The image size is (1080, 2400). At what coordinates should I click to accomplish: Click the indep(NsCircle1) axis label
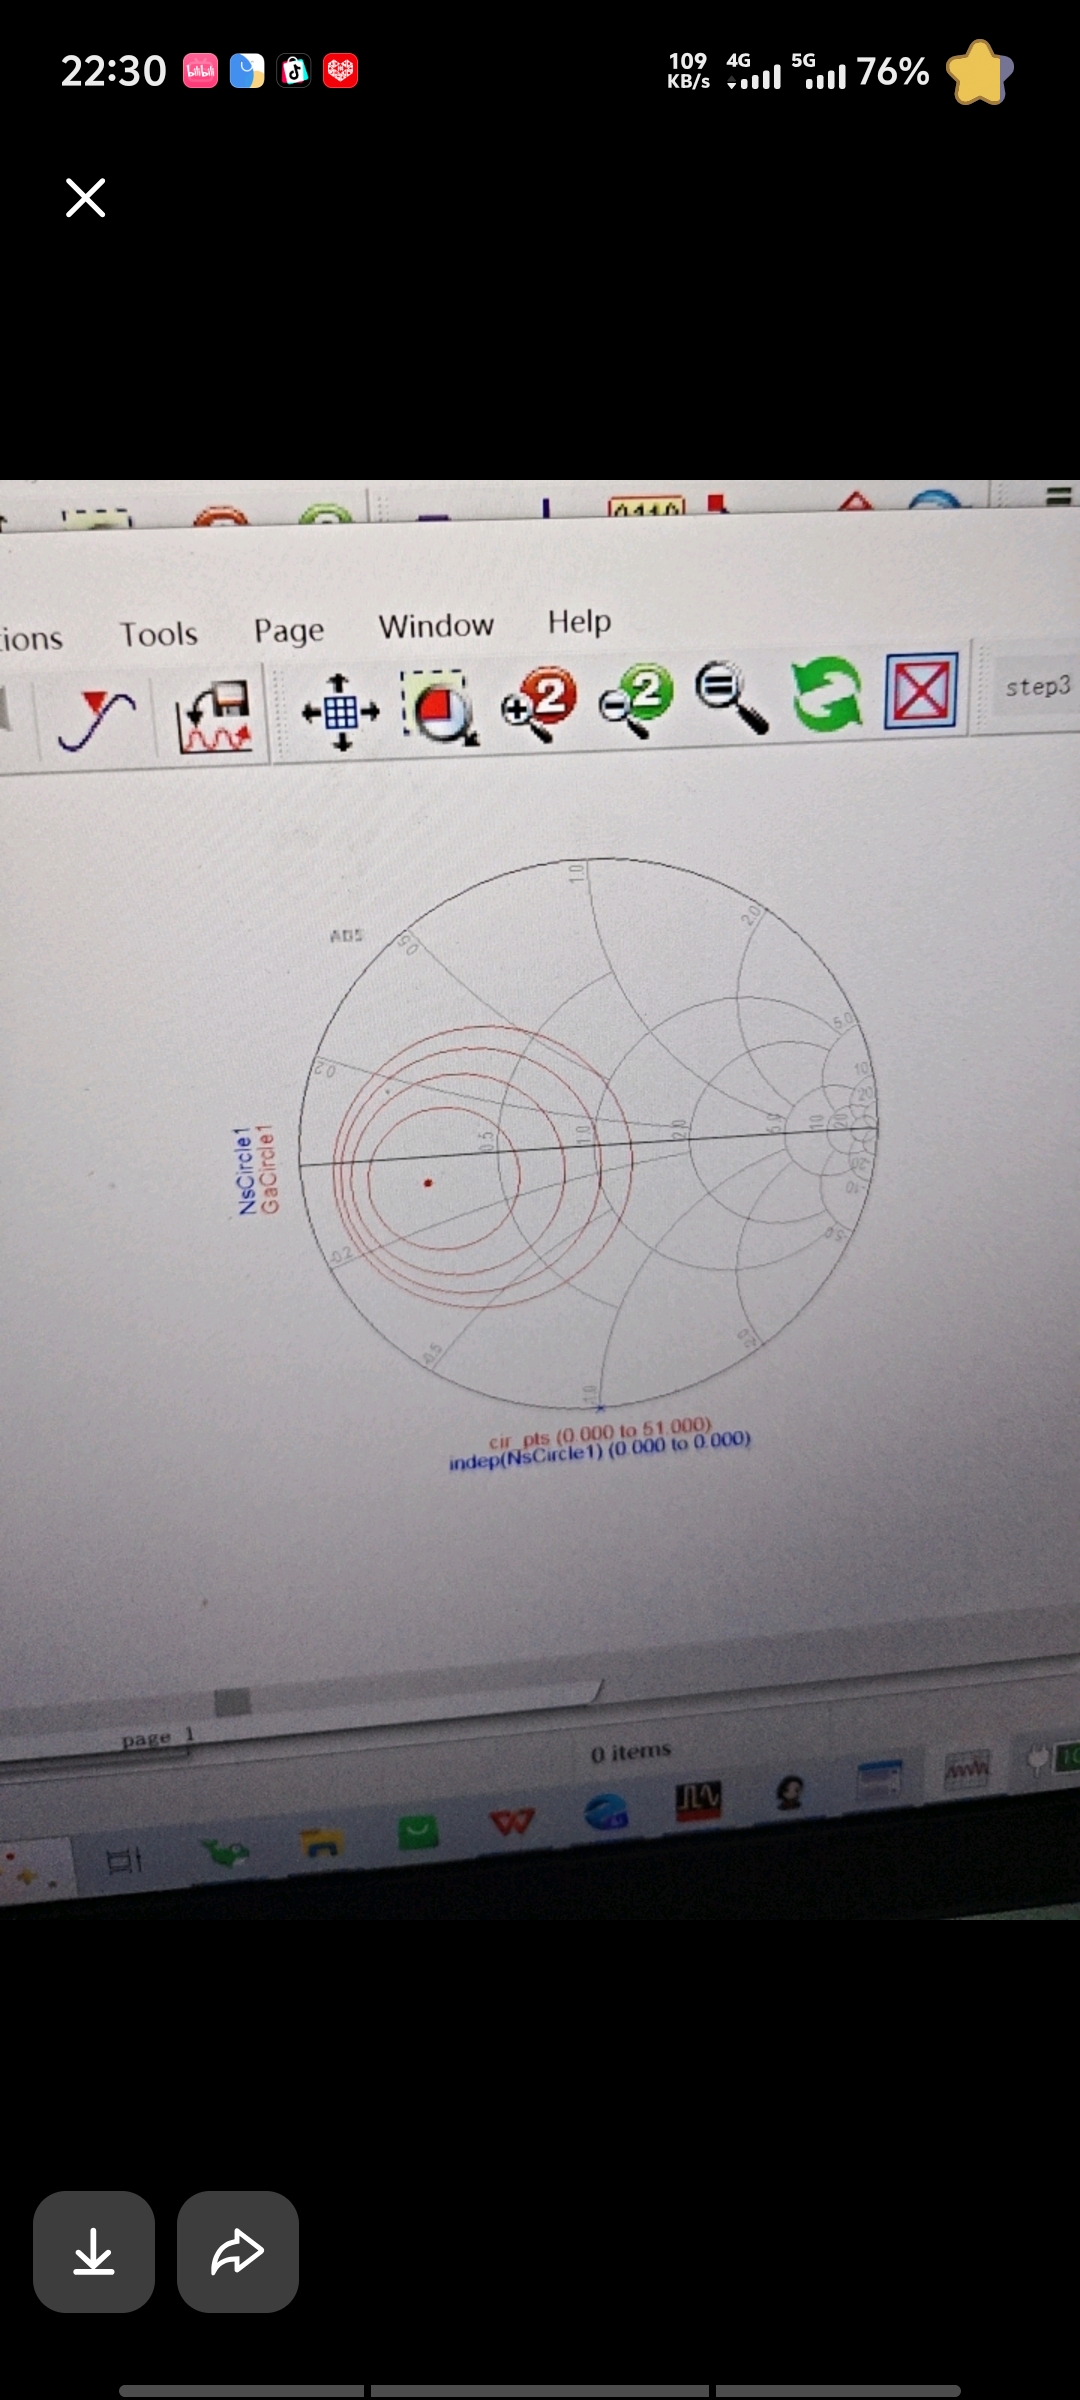click(600, 1451)
